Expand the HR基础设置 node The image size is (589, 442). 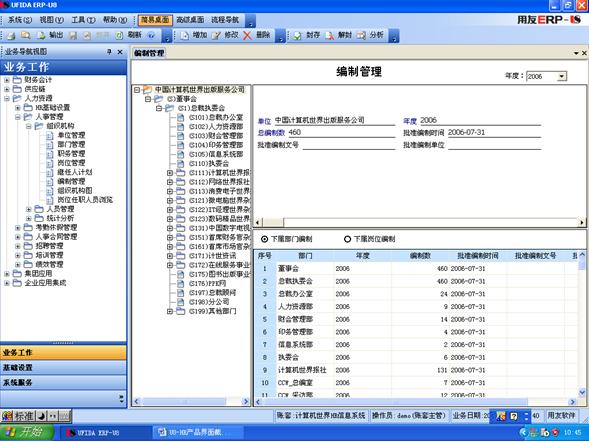(x=18, y=108)
